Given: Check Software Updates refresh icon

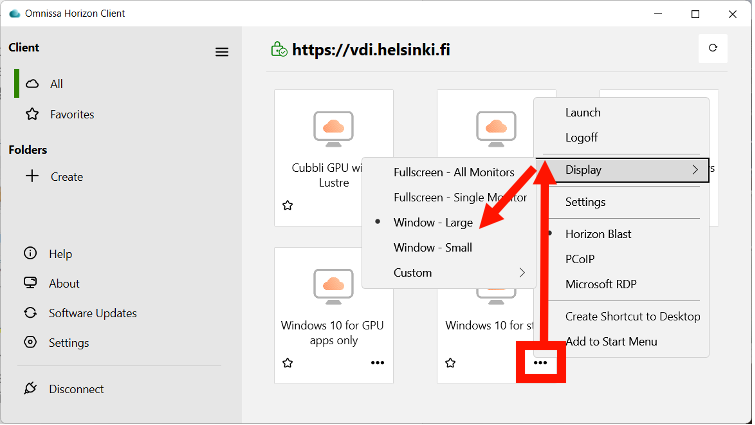Looking at the screenshot, I should [30, 313].
